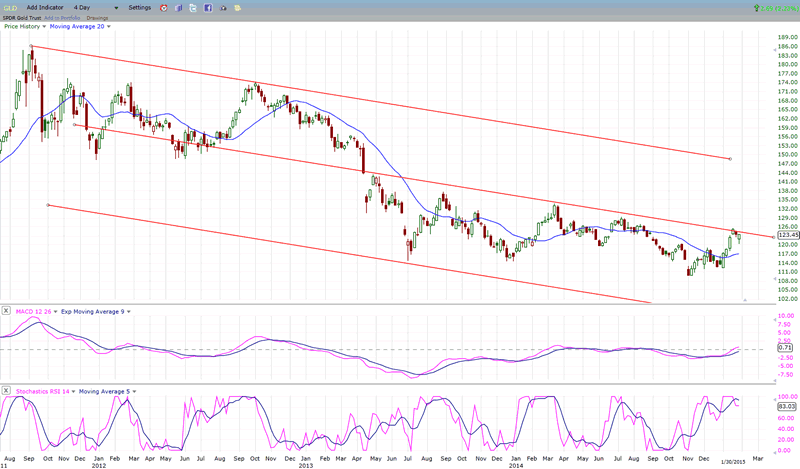800x469 pixels.
Task: Close the MACD indicator panel
Action: point(6,311)
